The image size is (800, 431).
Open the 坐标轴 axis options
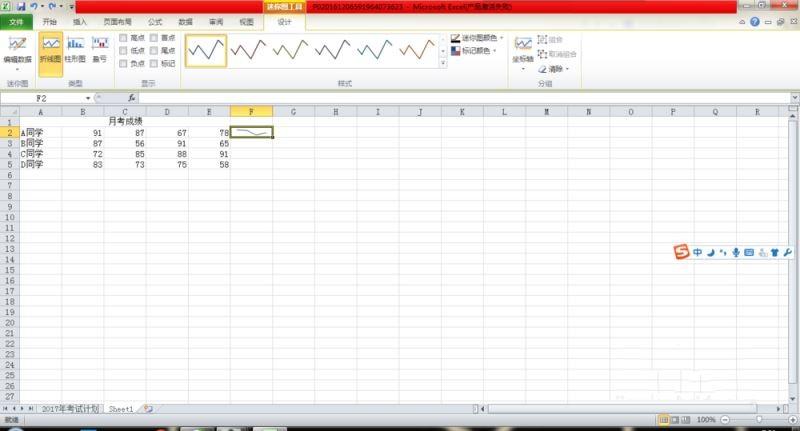(x=523, y=50)
